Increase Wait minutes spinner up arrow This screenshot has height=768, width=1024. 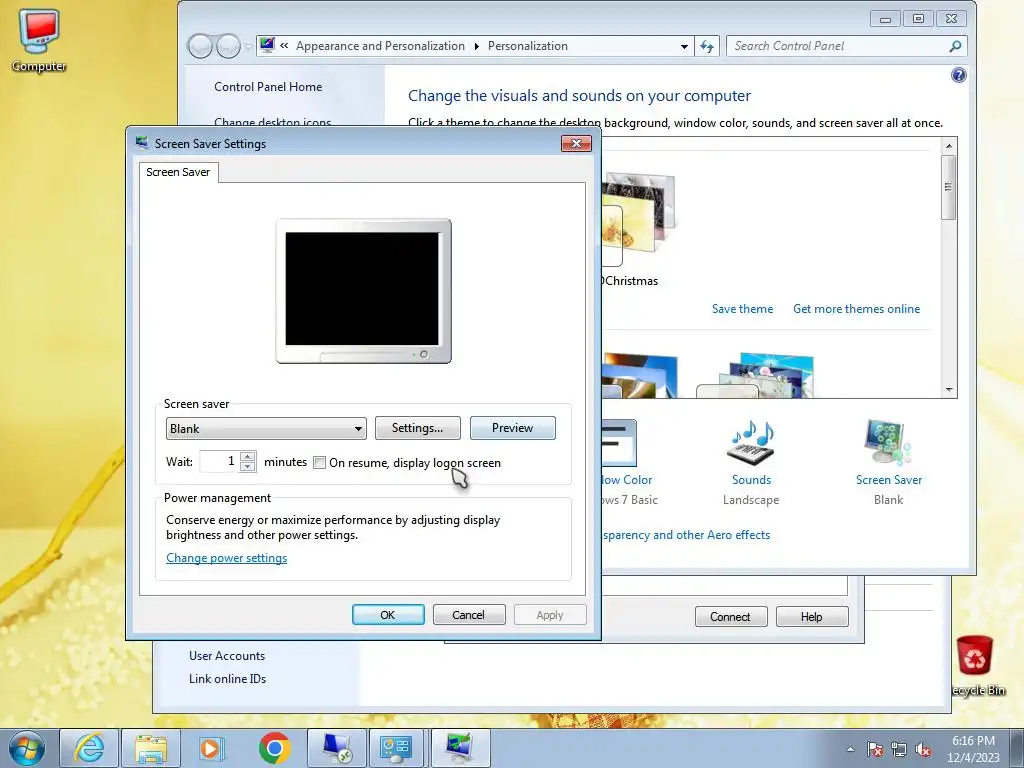[248, 456]
